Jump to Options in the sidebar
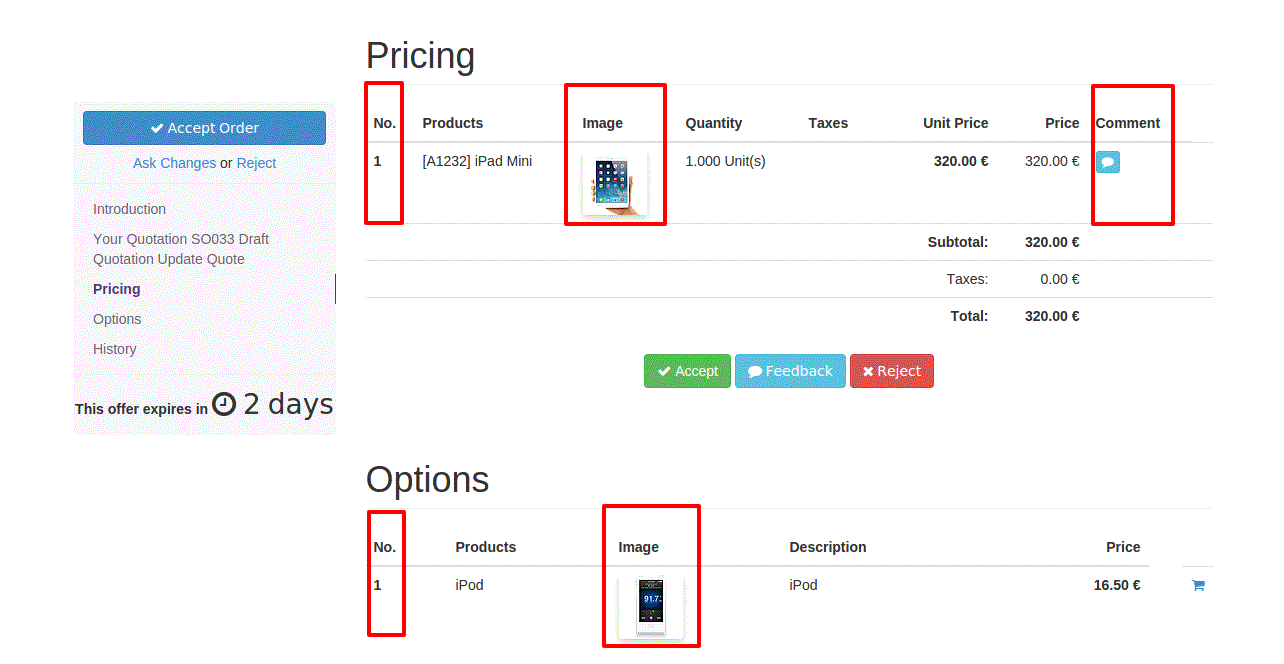The image size is (1284, 664). tap(117, 319)
